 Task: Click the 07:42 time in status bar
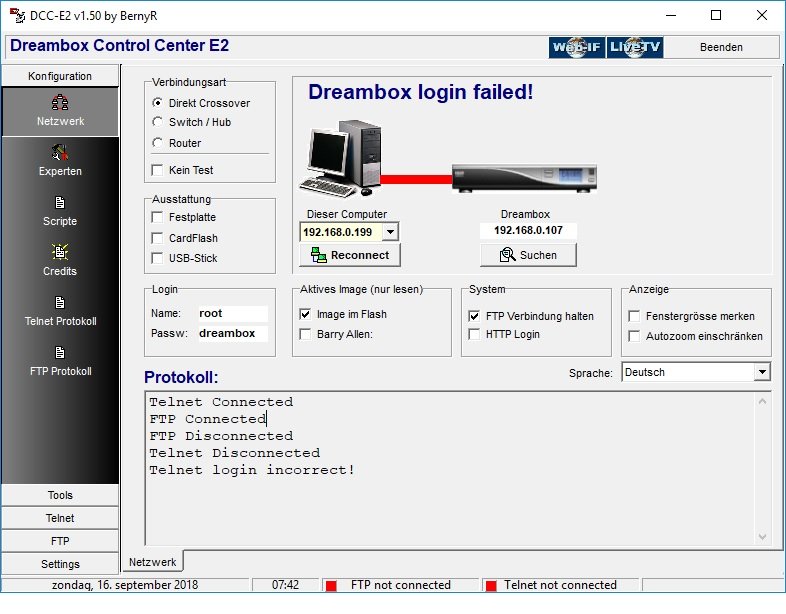(x=285, y=585)
